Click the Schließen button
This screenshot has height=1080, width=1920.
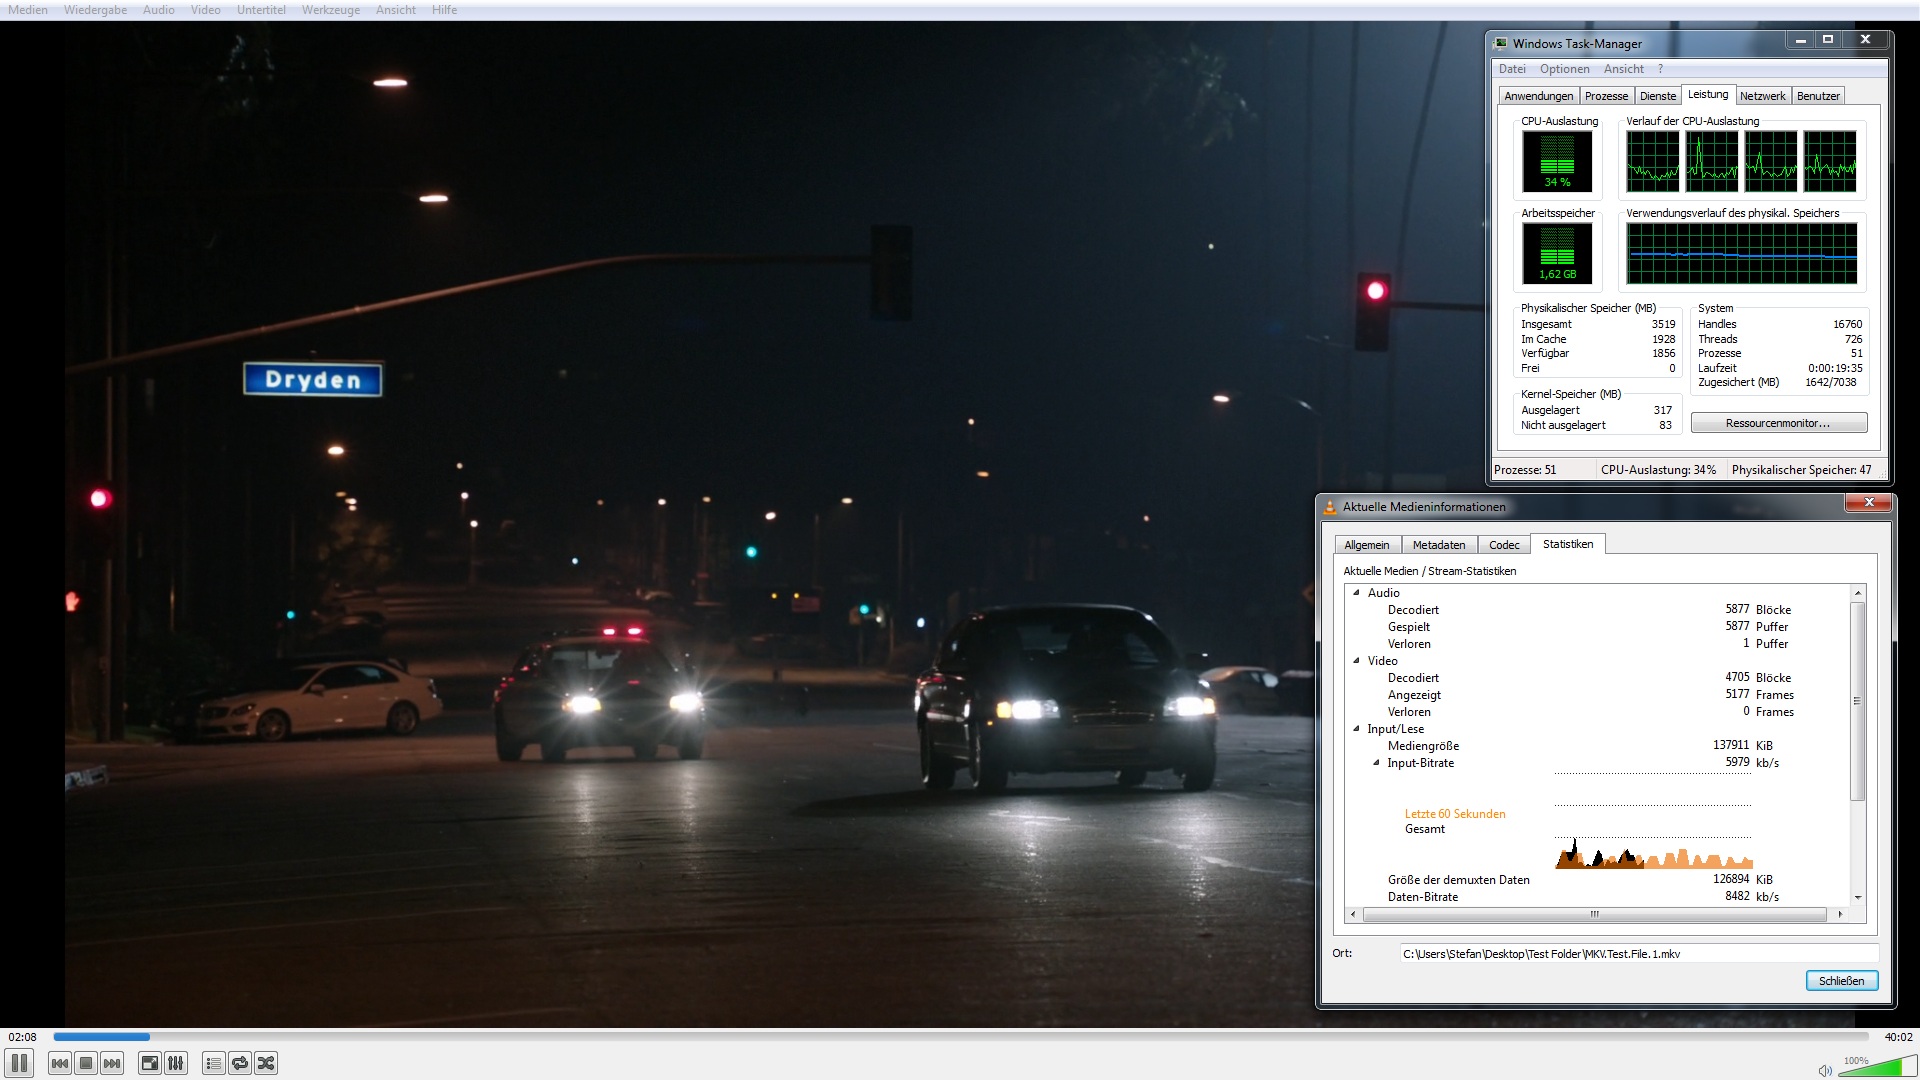pyautogui.click(x=1841, y=981)
